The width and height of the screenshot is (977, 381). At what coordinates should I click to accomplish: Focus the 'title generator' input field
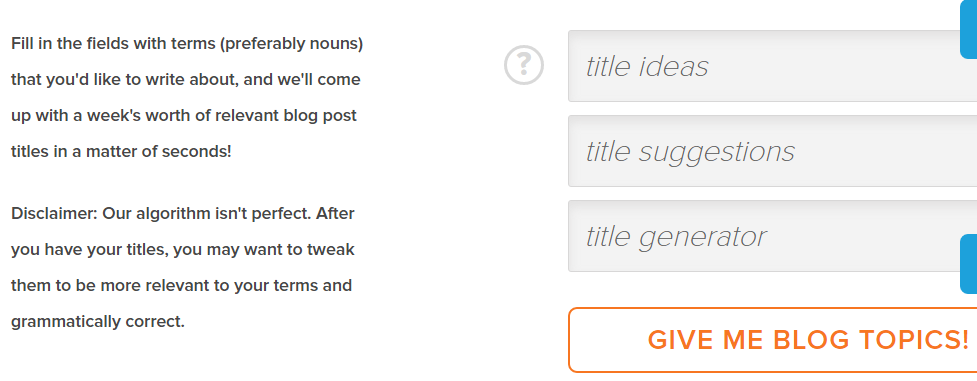773,236
